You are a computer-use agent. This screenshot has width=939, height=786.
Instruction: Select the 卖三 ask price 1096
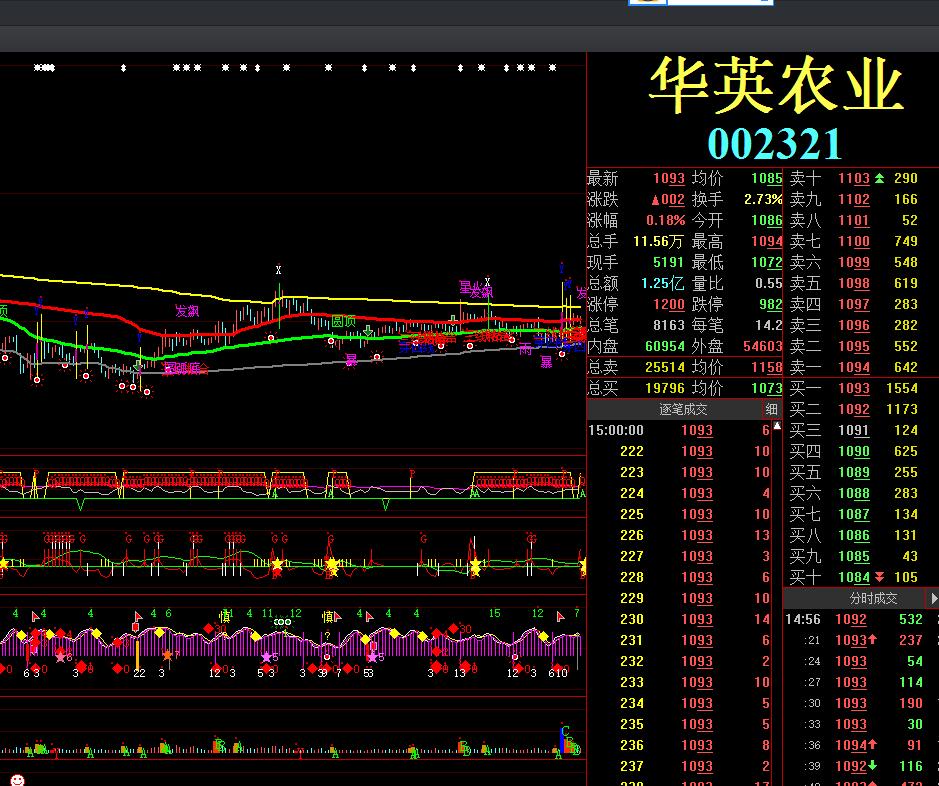(853, 325)
